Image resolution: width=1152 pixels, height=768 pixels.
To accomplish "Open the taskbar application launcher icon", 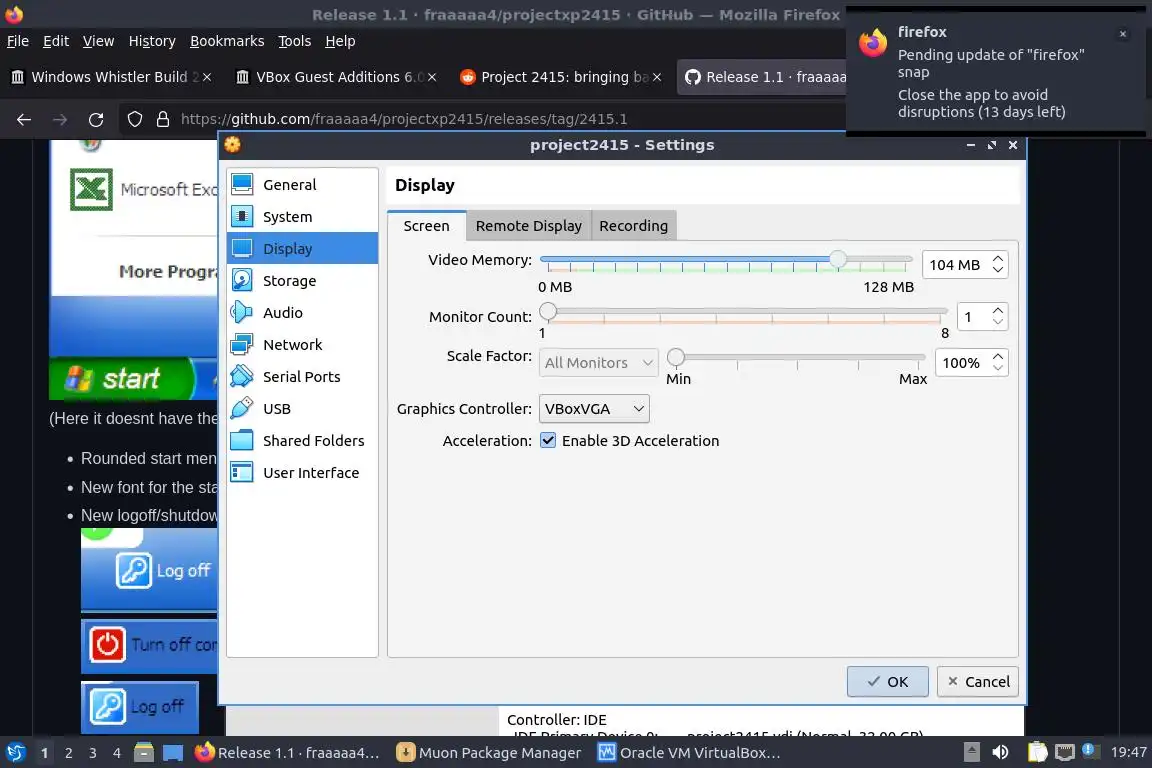I will [x=15, y=753].
